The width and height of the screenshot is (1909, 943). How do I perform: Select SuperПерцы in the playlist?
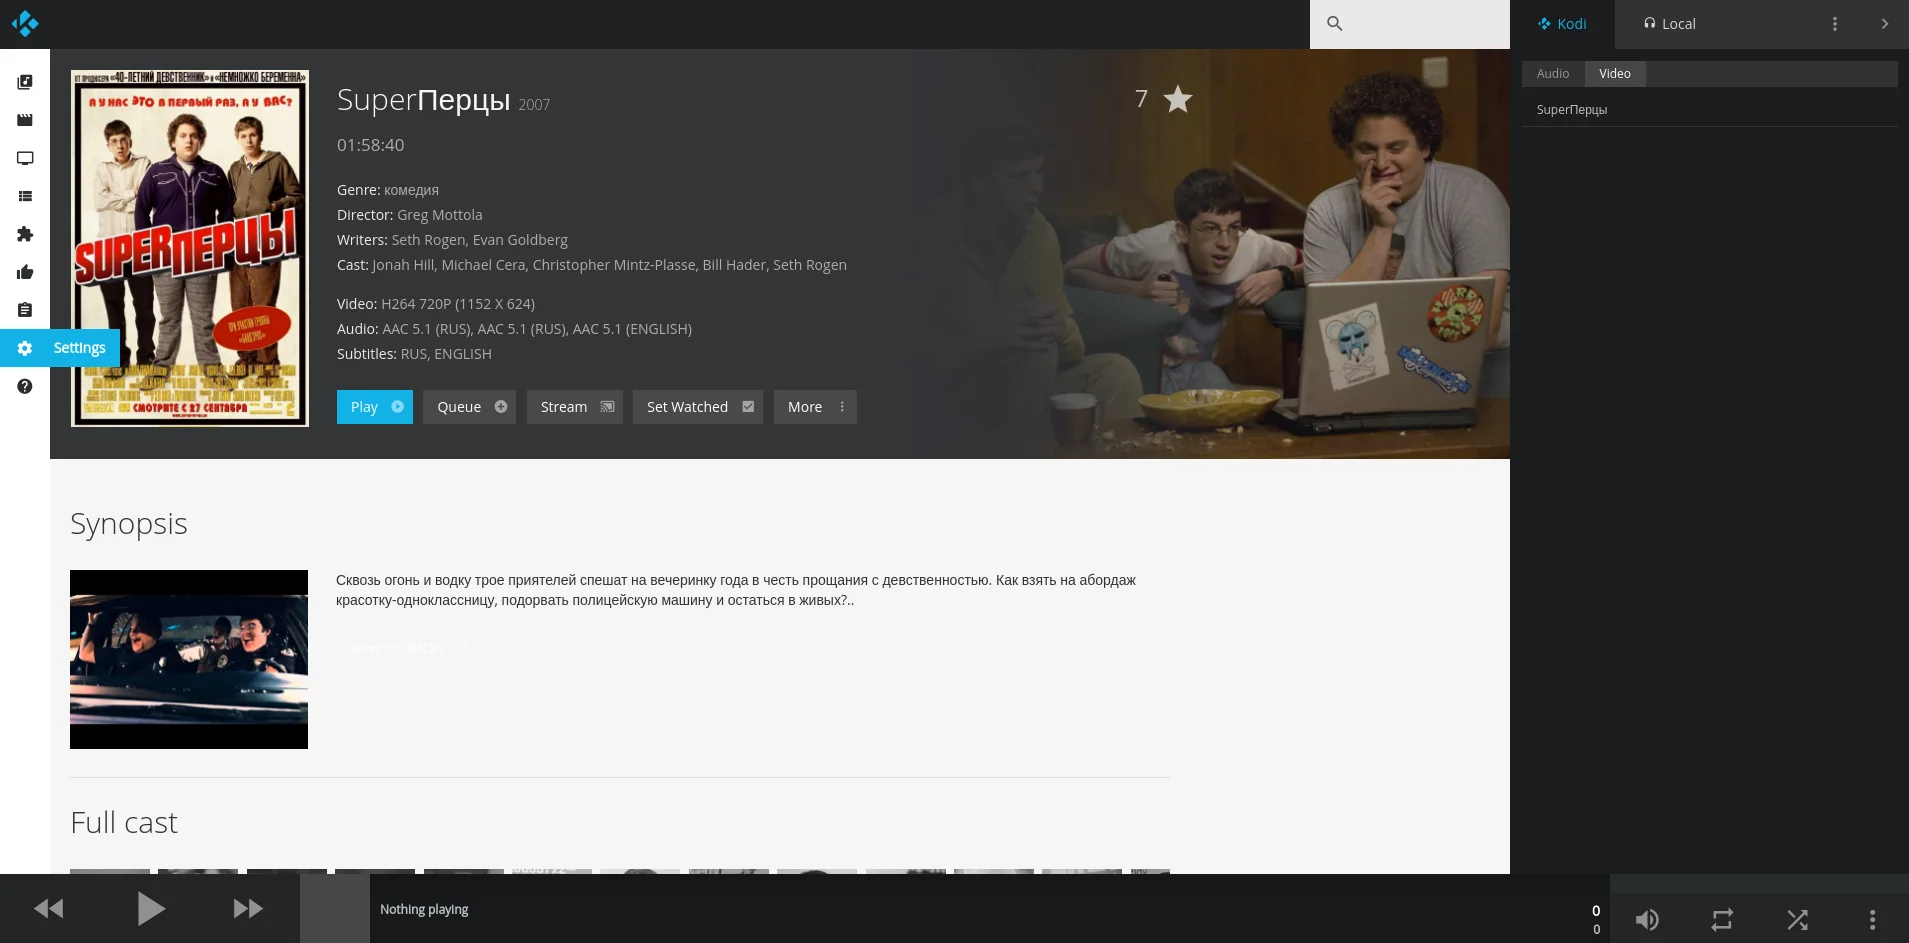point(1710,110)
